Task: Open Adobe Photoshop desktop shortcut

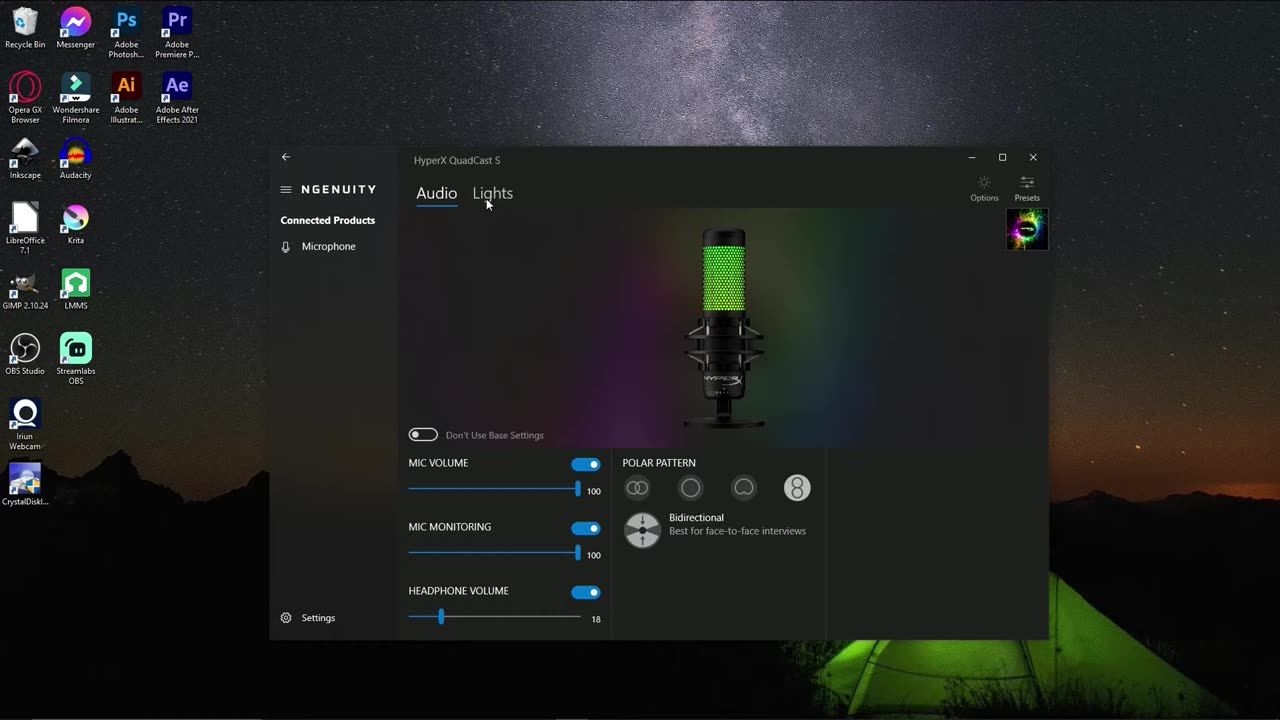Action: pos(126,34)
